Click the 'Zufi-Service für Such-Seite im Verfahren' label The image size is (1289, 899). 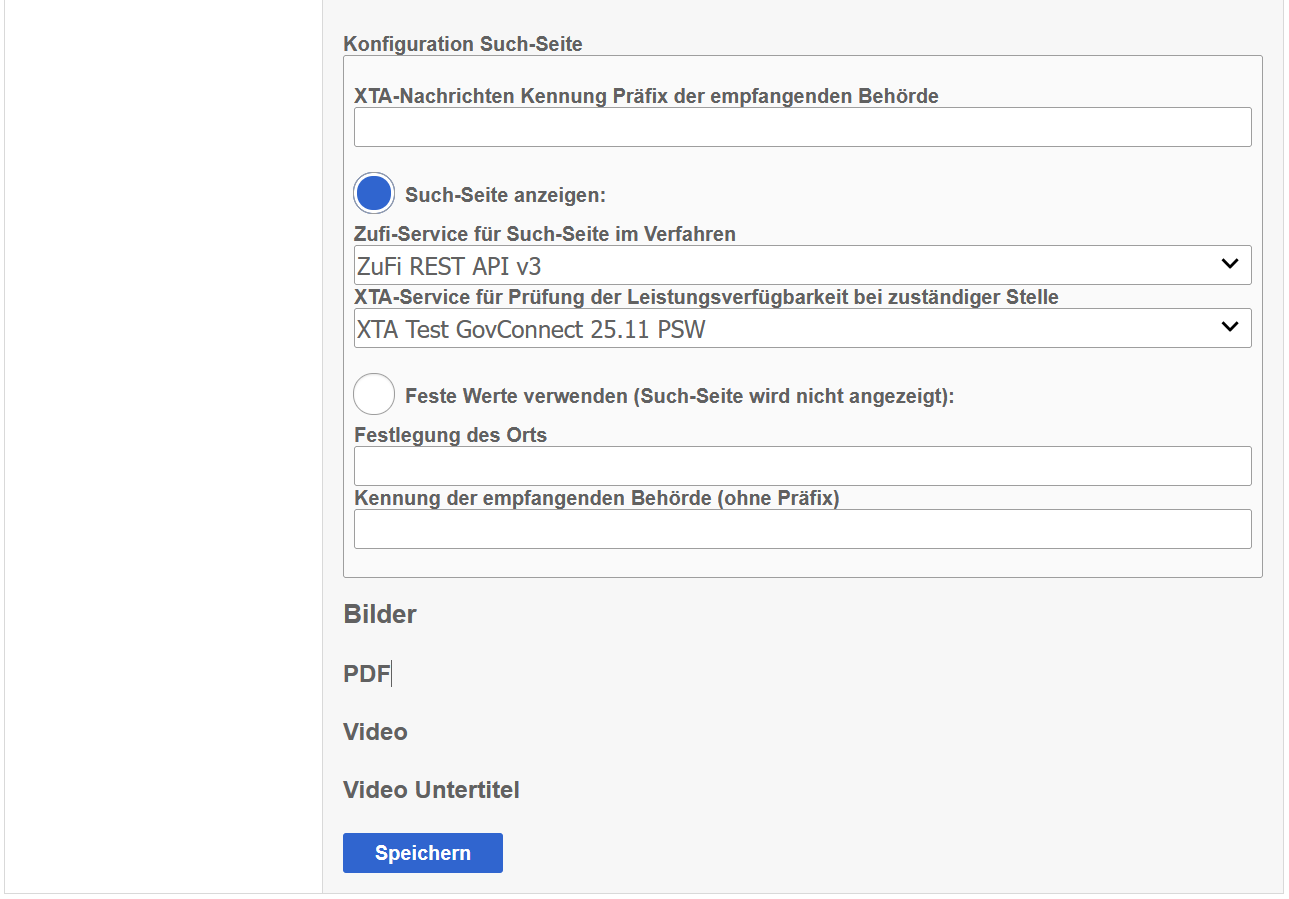coord(545,234)
